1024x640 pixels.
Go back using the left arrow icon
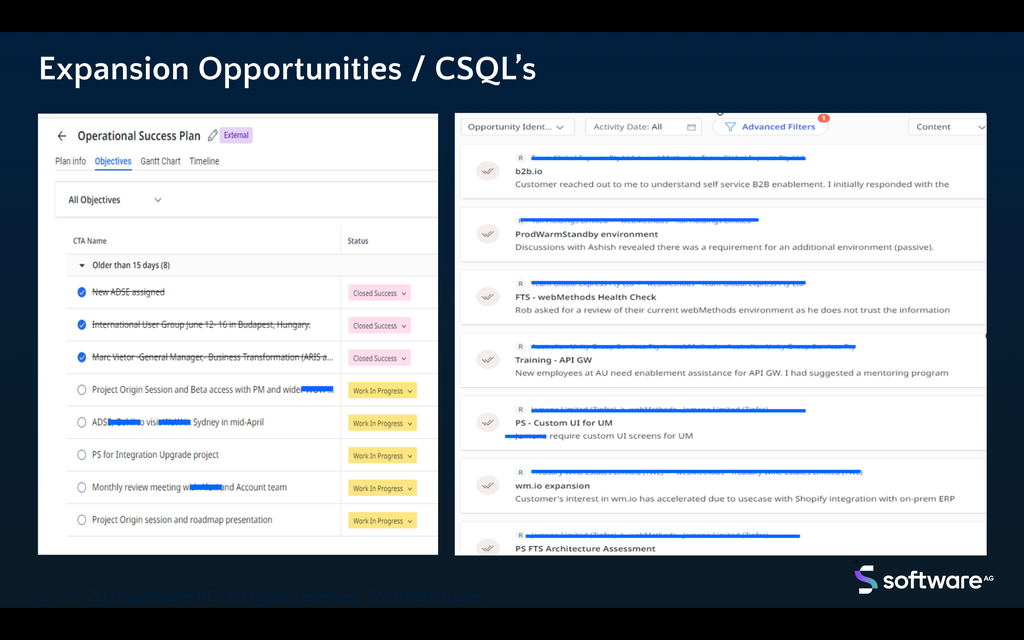click(62, 136)
